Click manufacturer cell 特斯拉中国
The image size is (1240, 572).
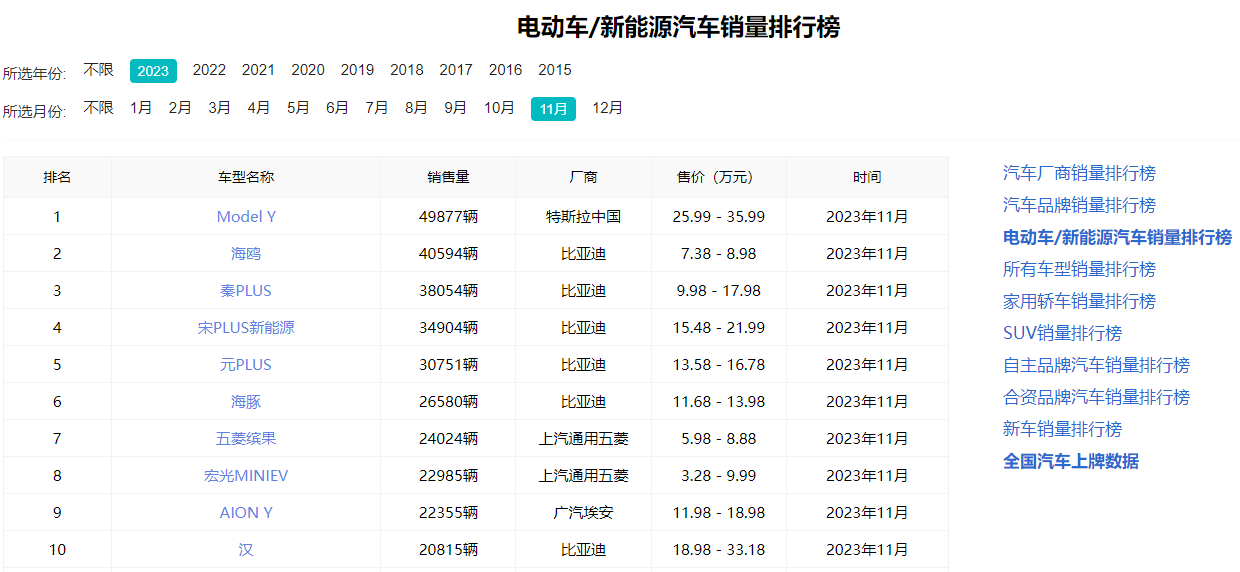pyautogui.click(x=583, y=216)
